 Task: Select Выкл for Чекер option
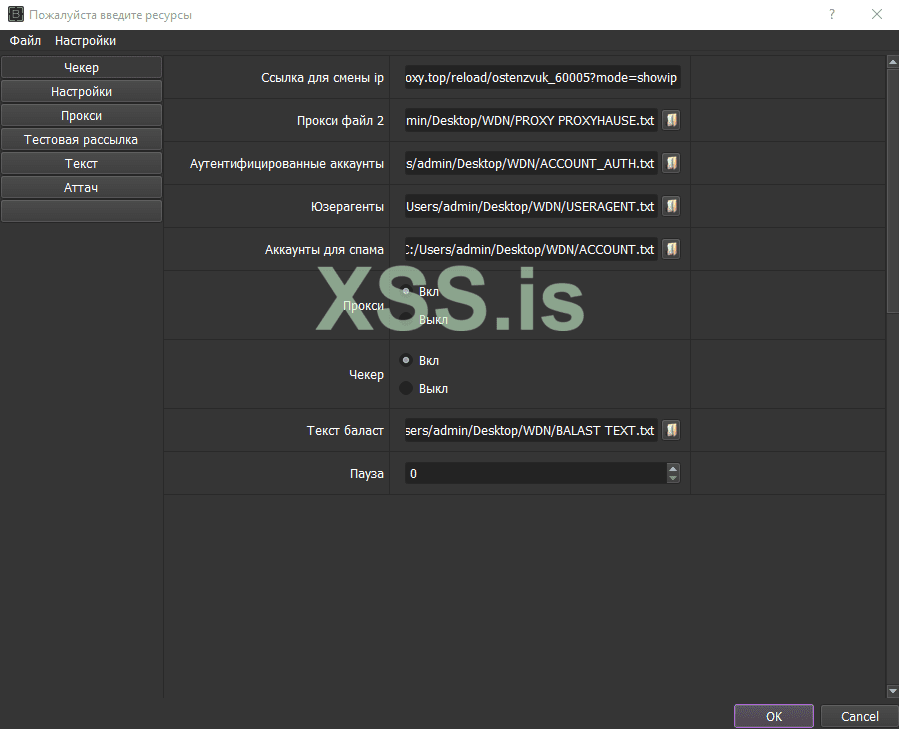point(406,388)
